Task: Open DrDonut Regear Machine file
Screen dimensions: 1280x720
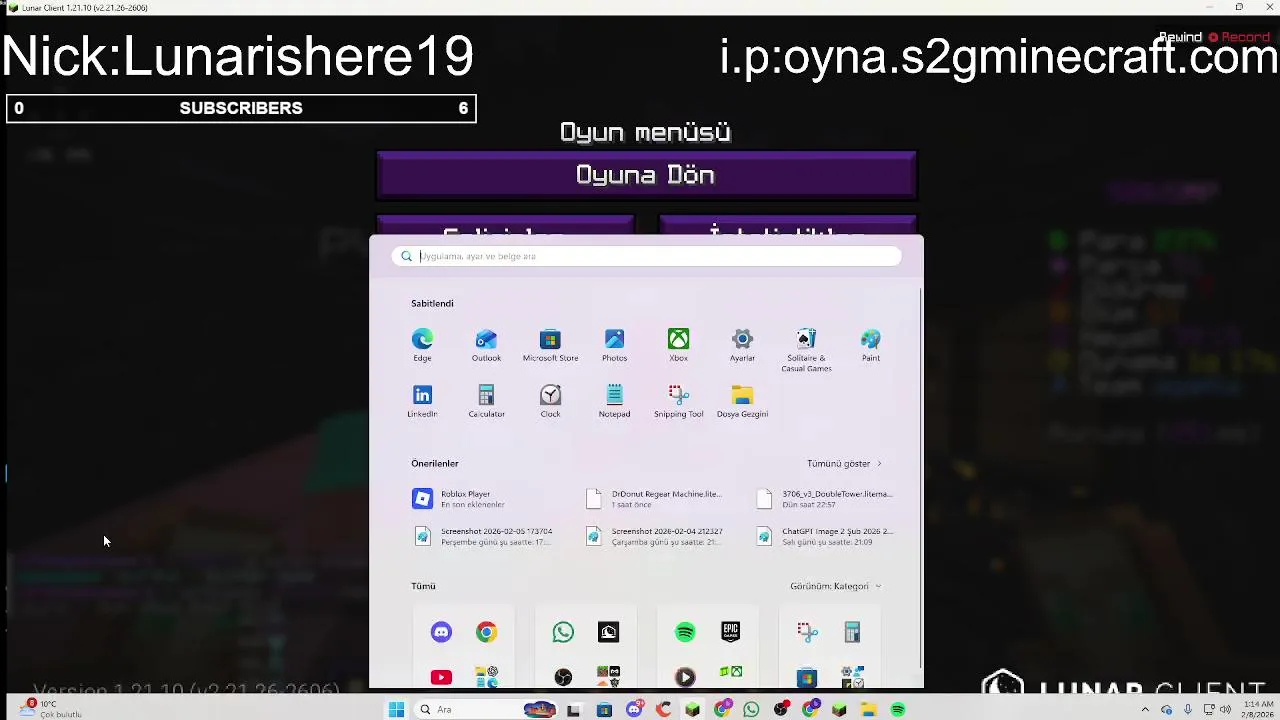Action: click(x=654, y=499)
